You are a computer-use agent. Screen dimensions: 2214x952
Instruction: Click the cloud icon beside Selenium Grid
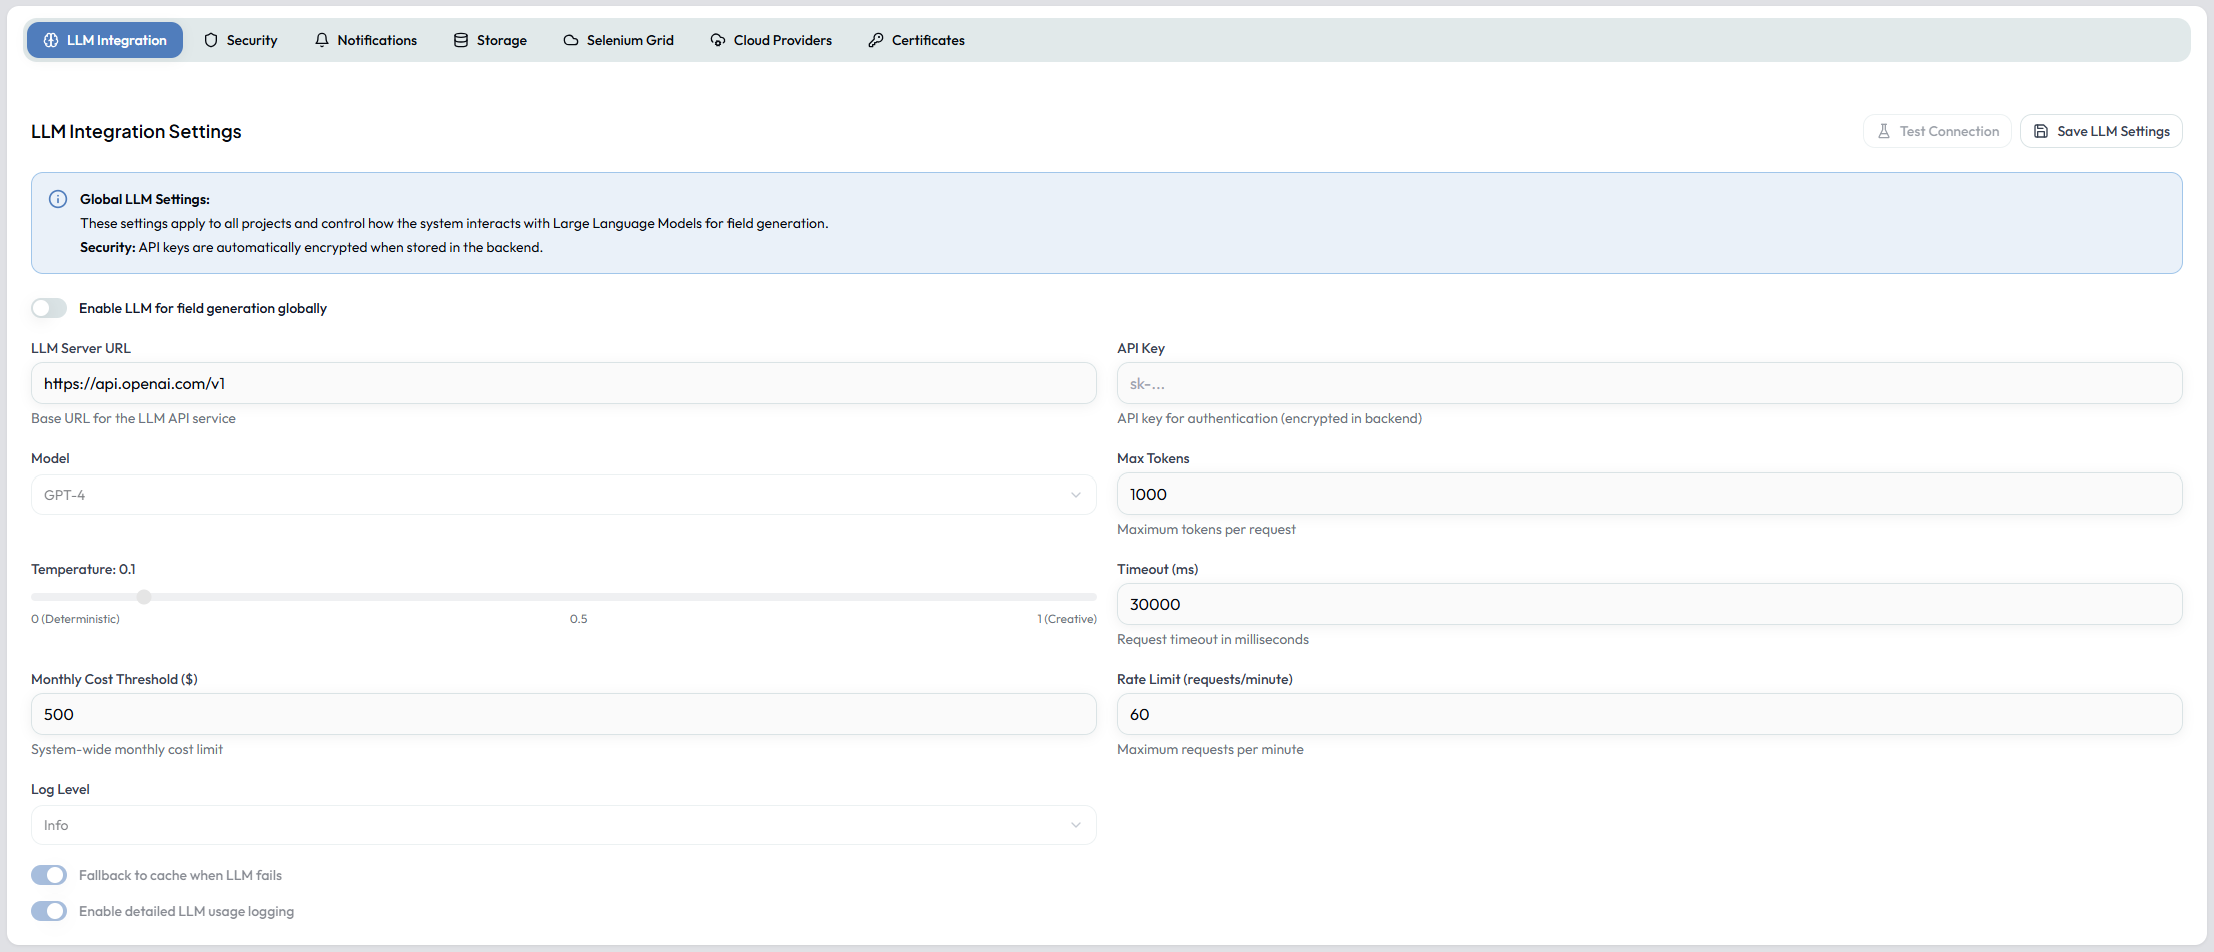click(571, 40)
